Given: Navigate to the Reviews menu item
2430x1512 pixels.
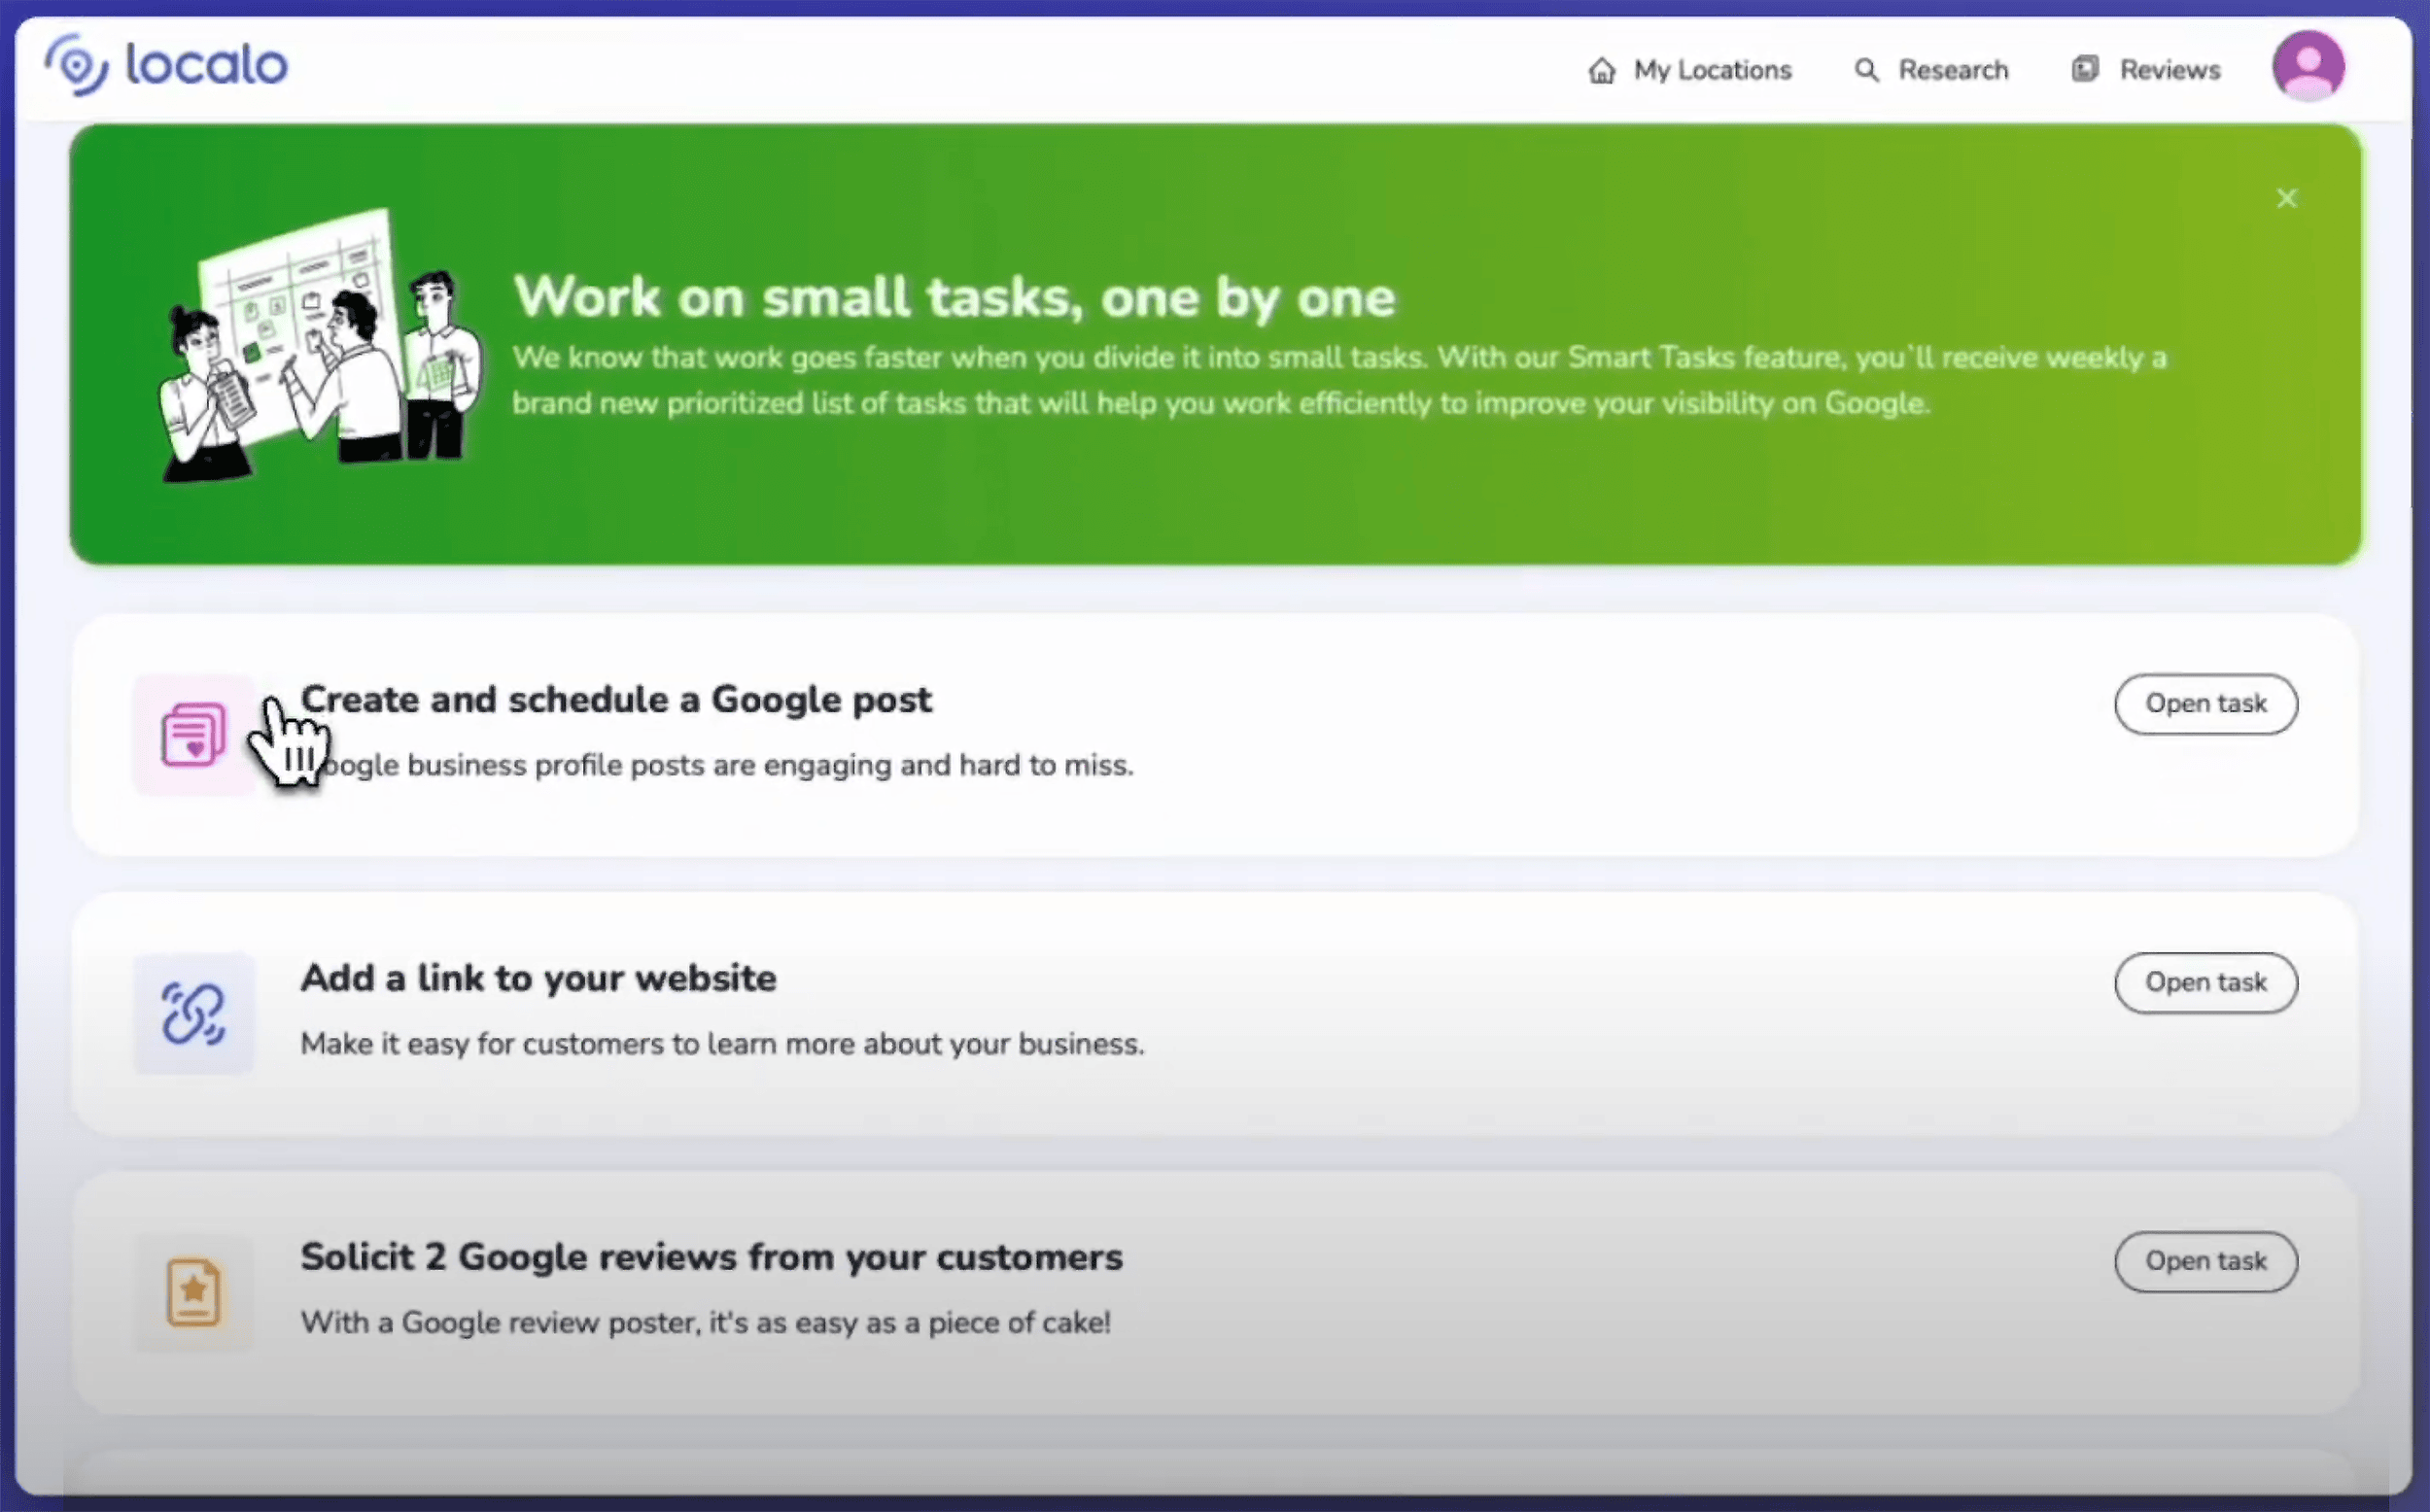Looking at the screenshot, I should pyautogui.click(x=2169, y=70).
